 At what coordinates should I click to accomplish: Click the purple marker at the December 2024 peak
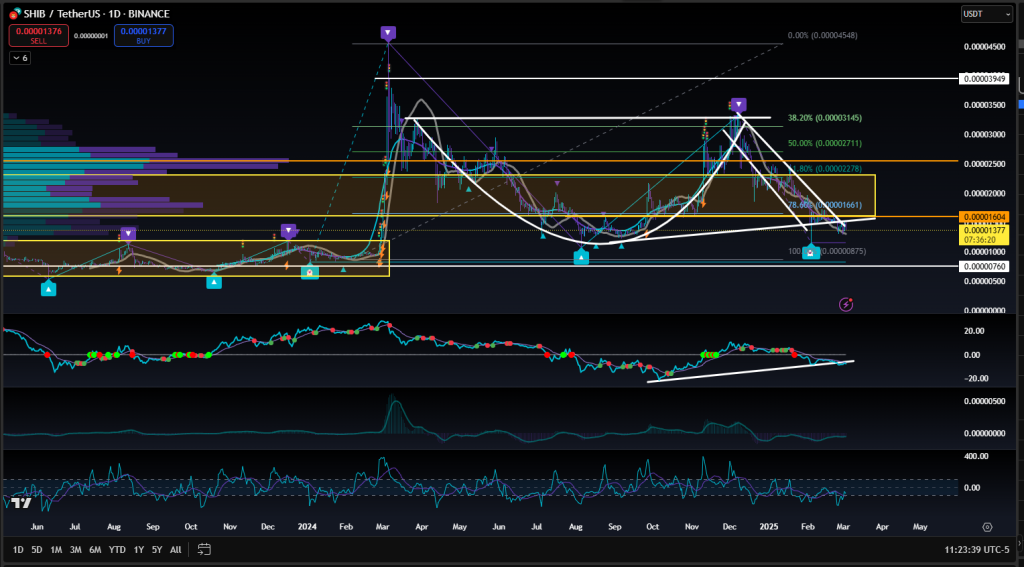pos(739,105)
